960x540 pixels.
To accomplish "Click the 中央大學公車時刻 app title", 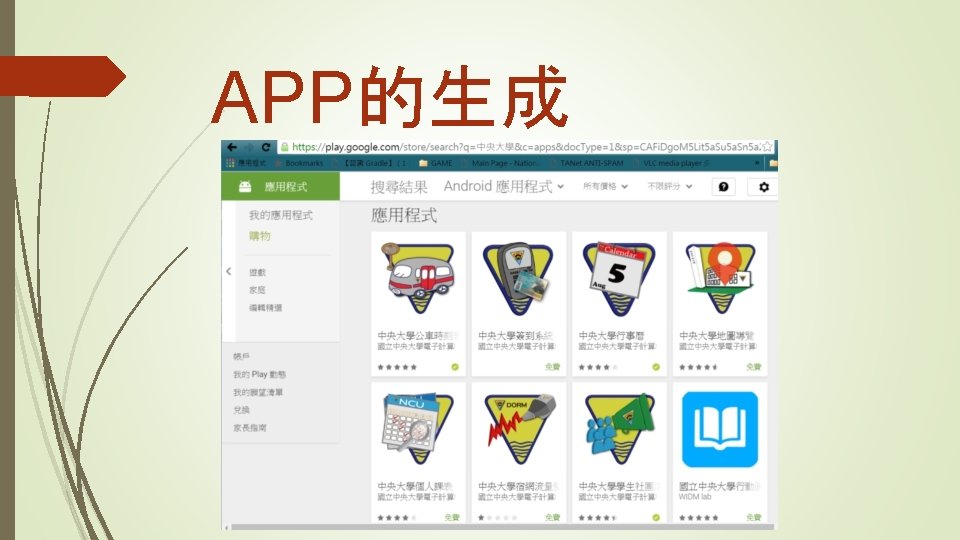I will coord(418,336).
